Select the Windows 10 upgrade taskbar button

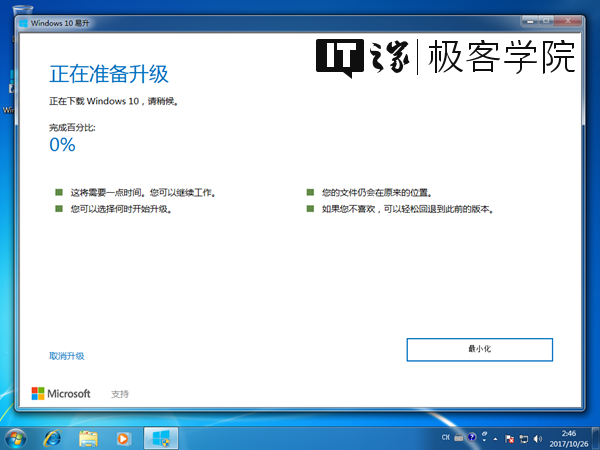tap(161, 439)
